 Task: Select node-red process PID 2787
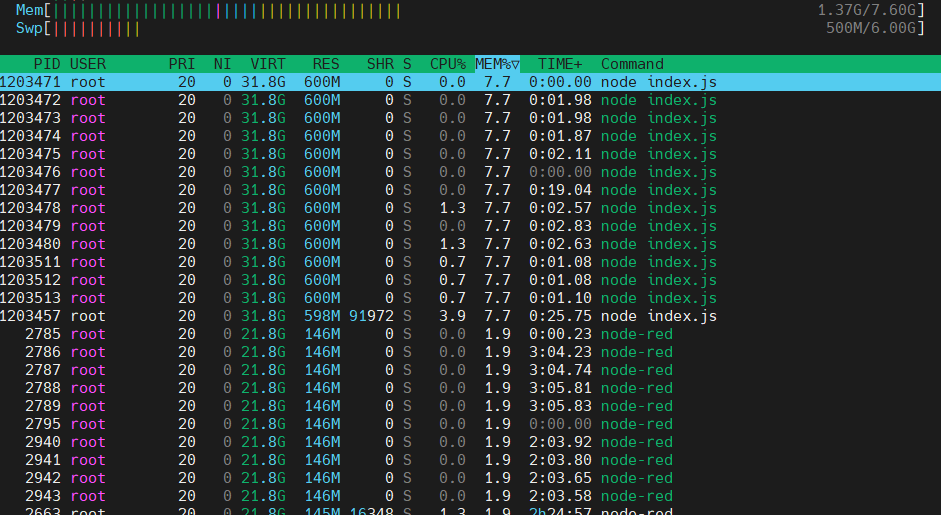point(470,370)
